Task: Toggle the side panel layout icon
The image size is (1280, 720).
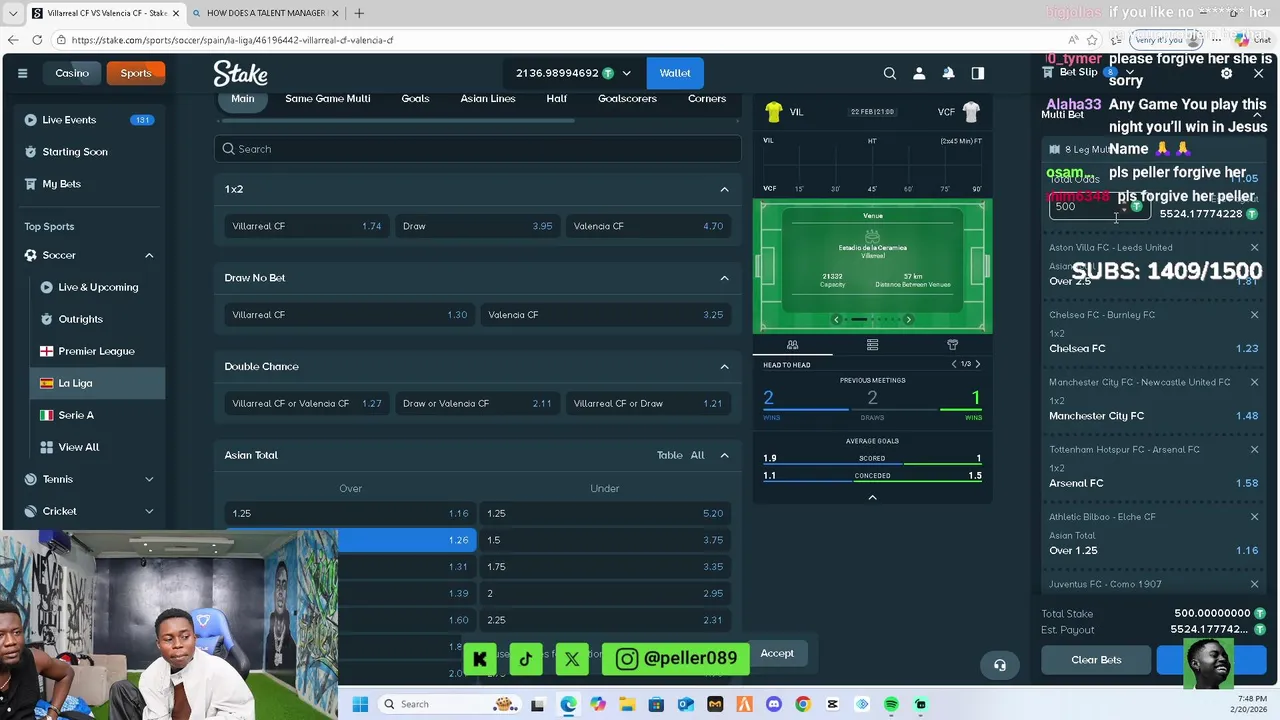Action: [x=978, y=73]
